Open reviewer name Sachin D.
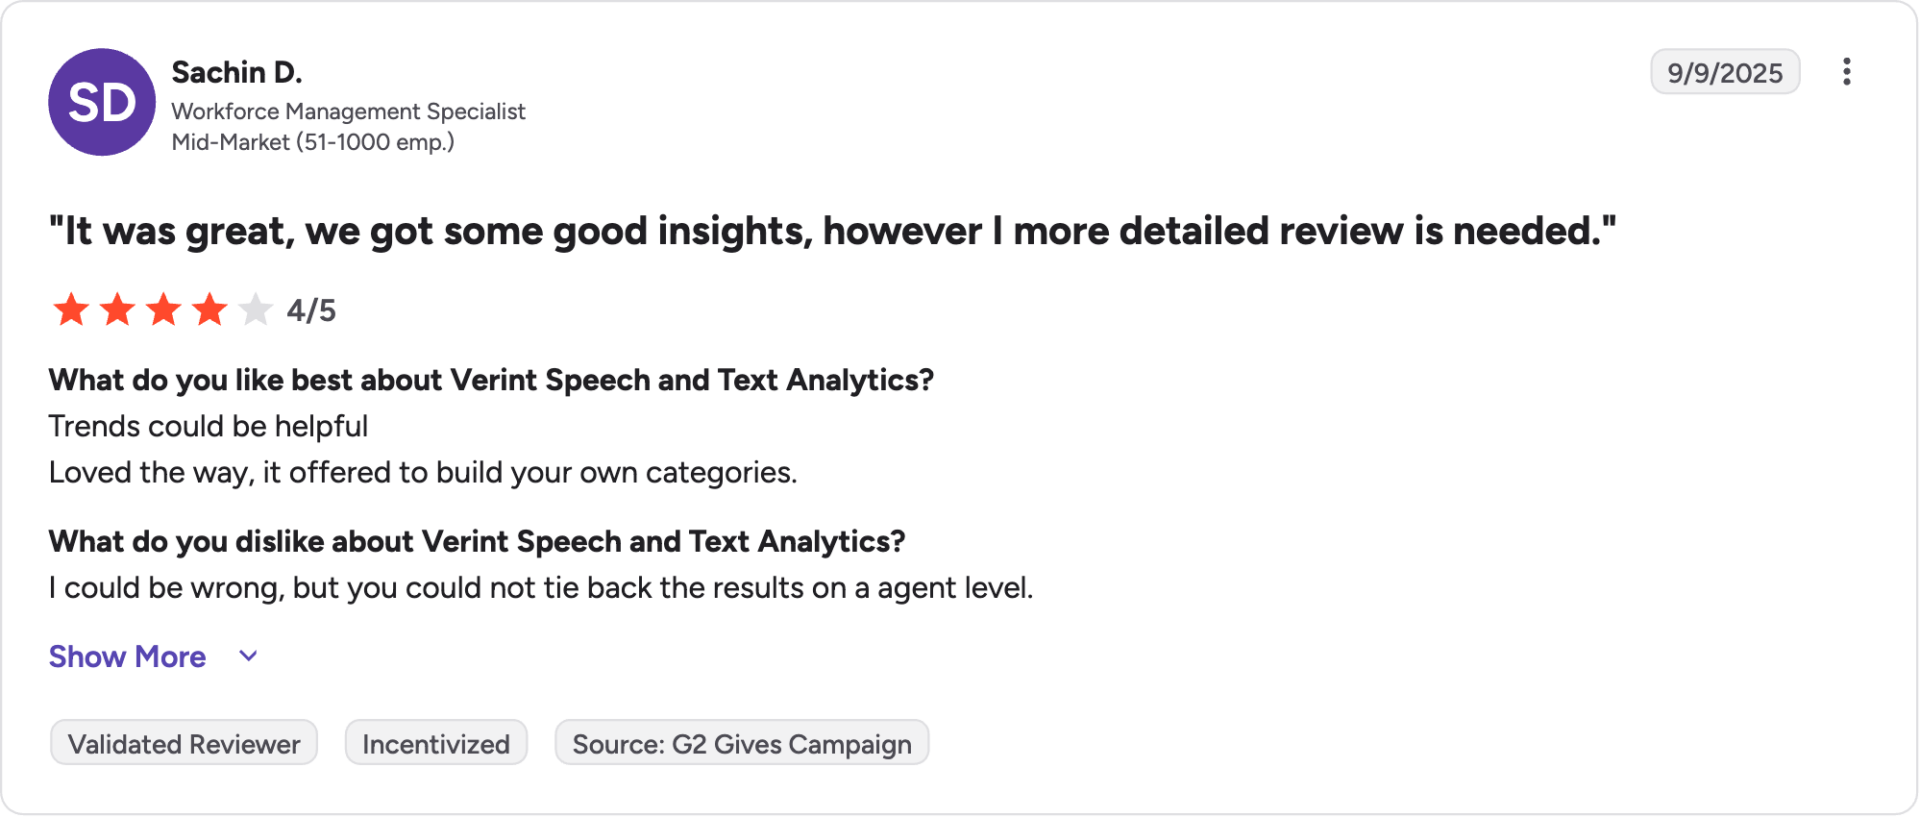Screen dimensions: 1920x817 (x=237, y=72)
